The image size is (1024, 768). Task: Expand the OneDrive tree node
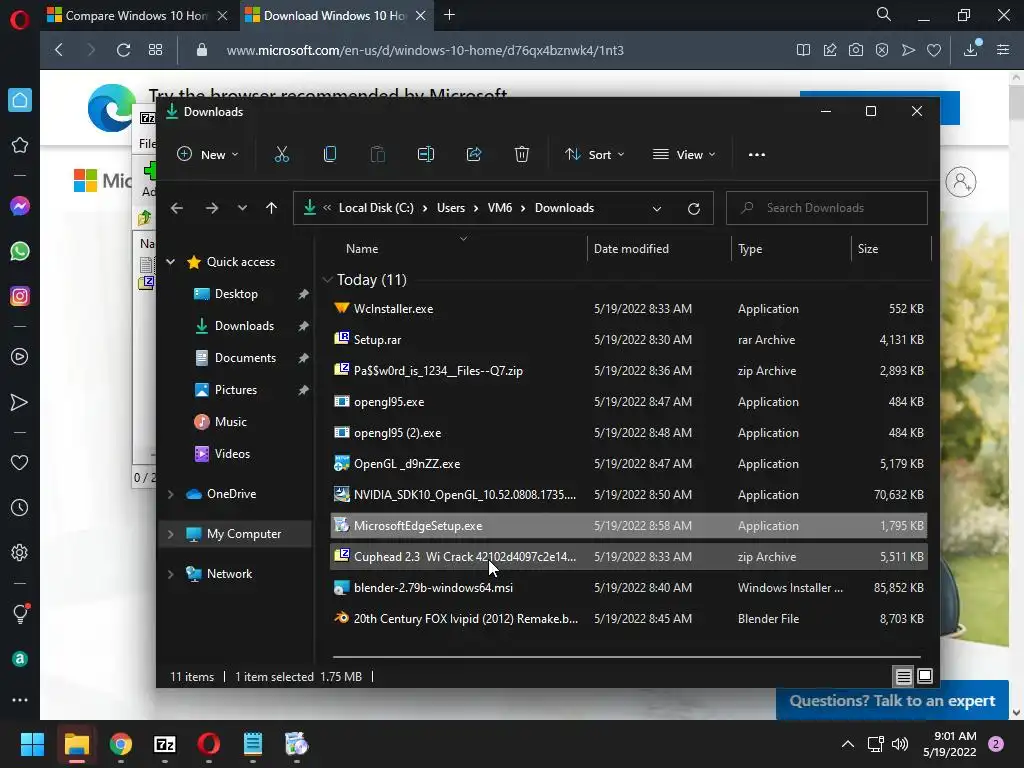170,494
